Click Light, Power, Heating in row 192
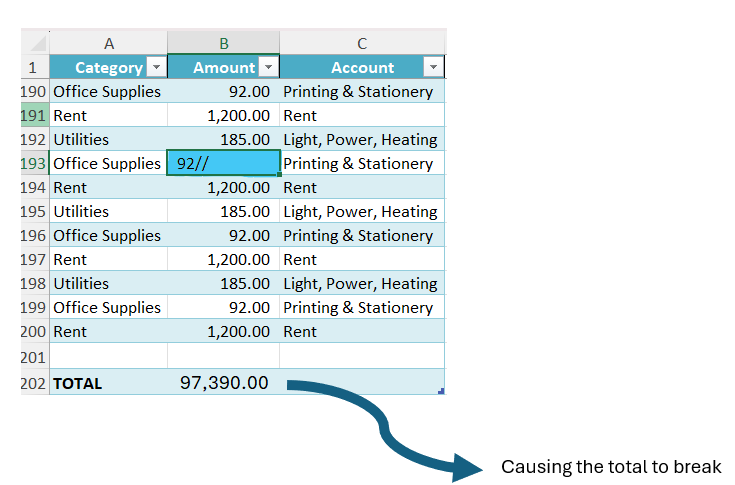Image resolution: width=735 pixels, height=485 pixels. pyautogui.click(x=362, y=139)
